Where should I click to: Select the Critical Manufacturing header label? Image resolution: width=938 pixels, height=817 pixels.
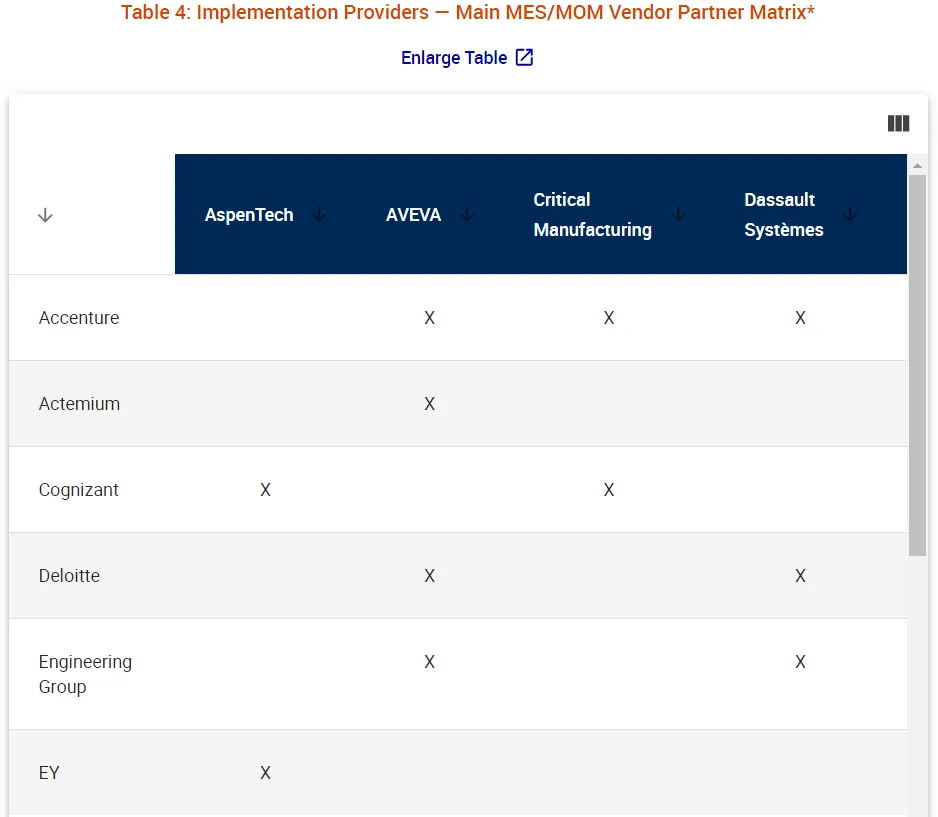592,215
